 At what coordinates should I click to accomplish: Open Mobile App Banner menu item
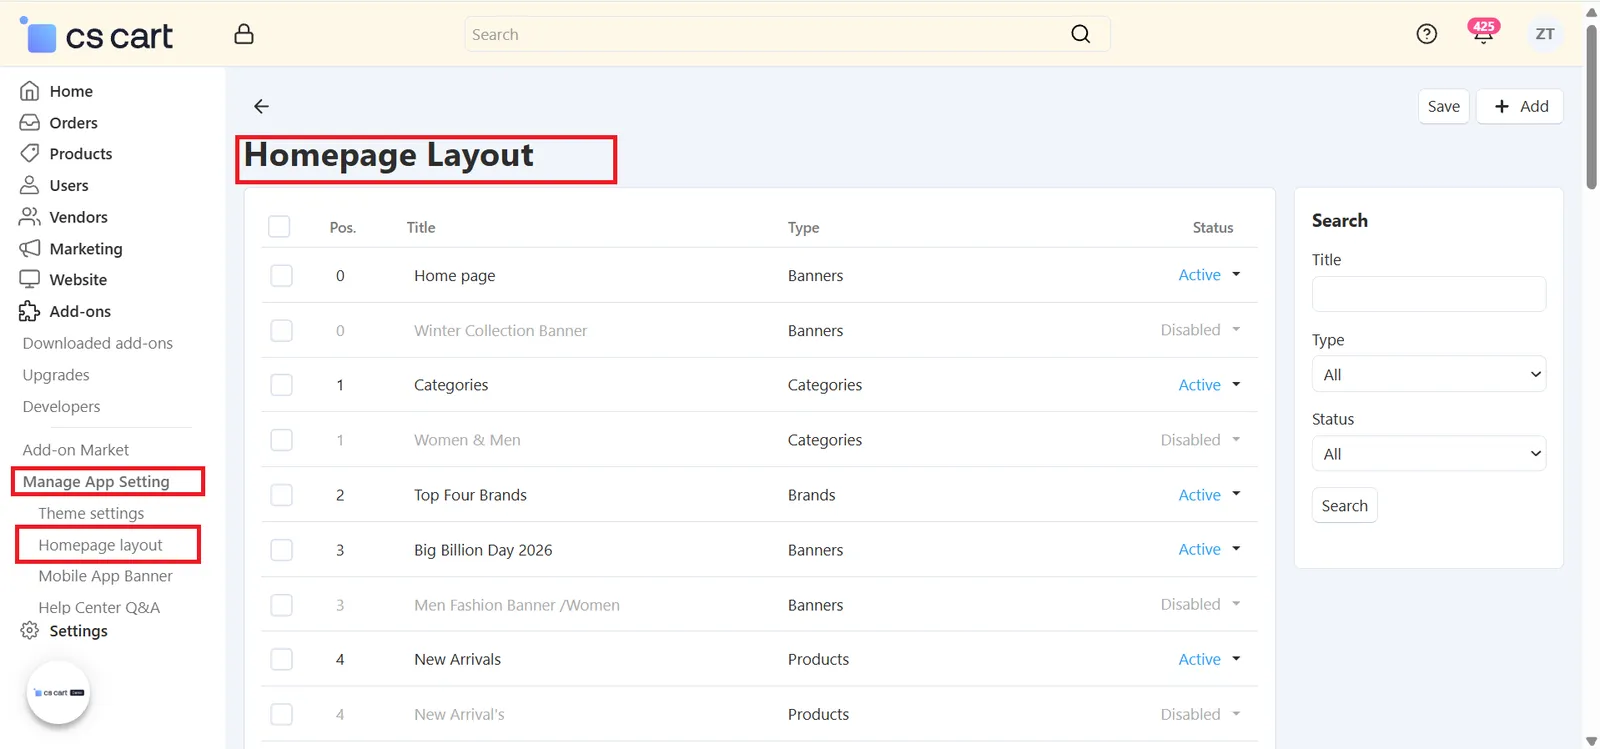(x=105, y=576)
